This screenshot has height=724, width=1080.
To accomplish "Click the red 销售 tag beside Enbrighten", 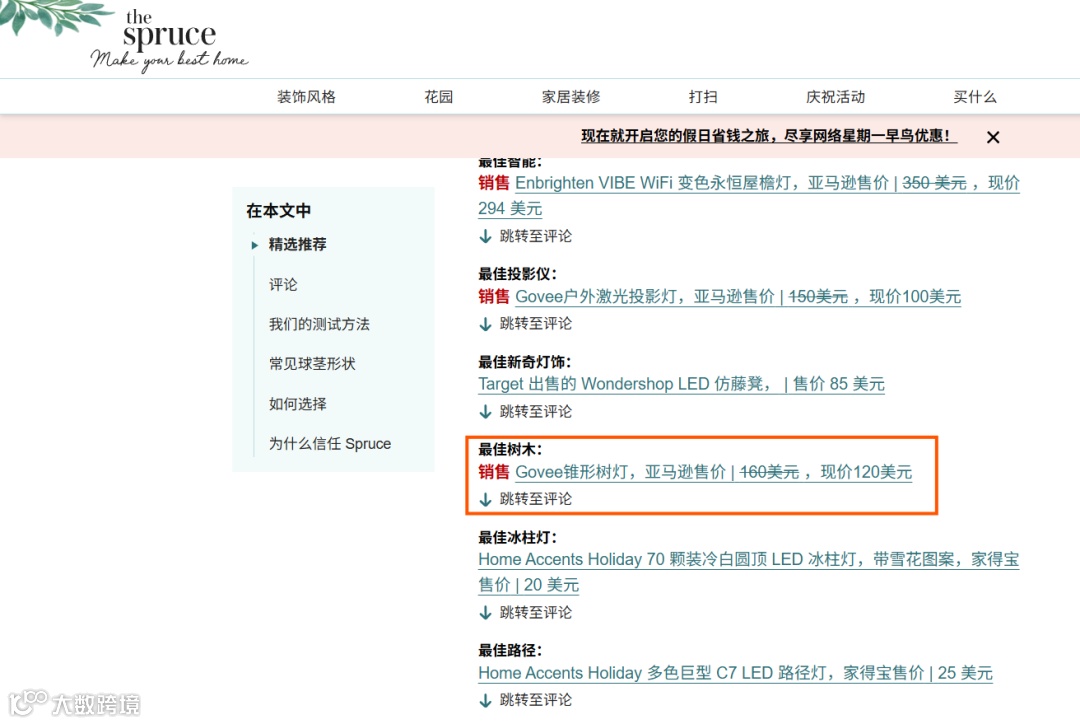I will pyautogui.click(x=494, y=183).
